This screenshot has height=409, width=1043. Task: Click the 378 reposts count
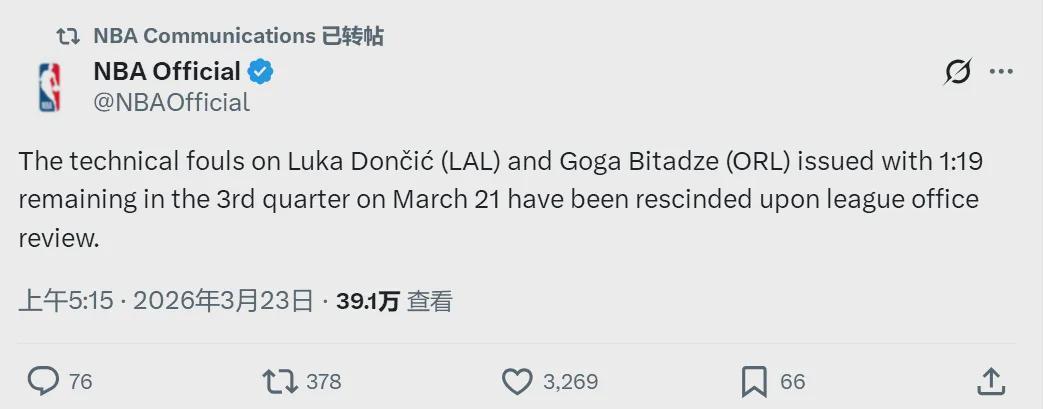(x=323, y=381)
